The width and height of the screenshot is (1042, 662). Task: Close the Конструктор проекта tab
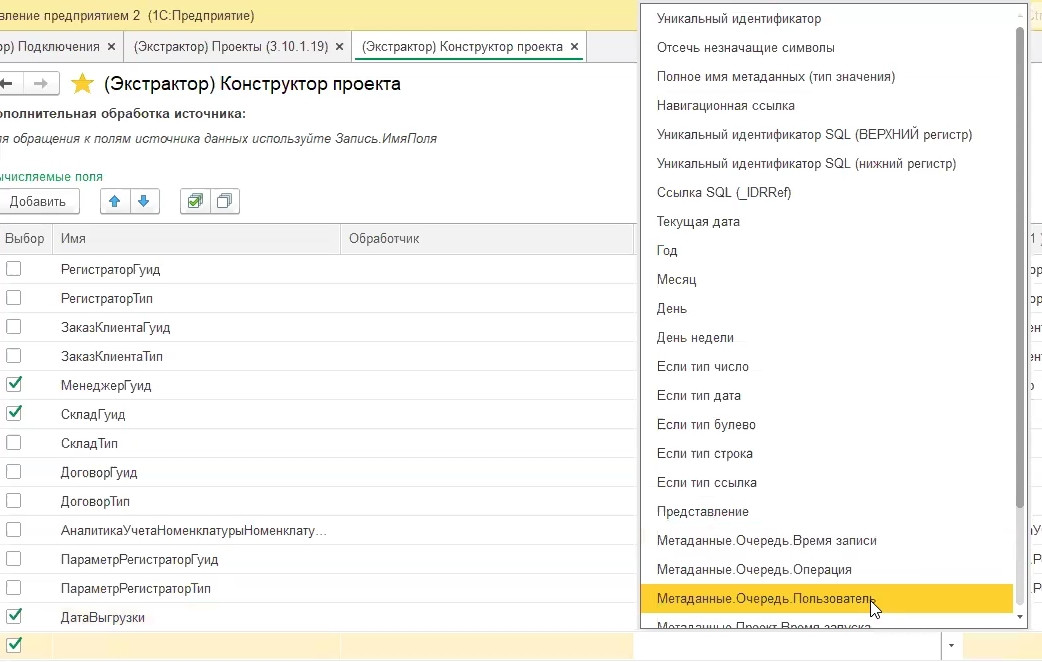[575, 47]
